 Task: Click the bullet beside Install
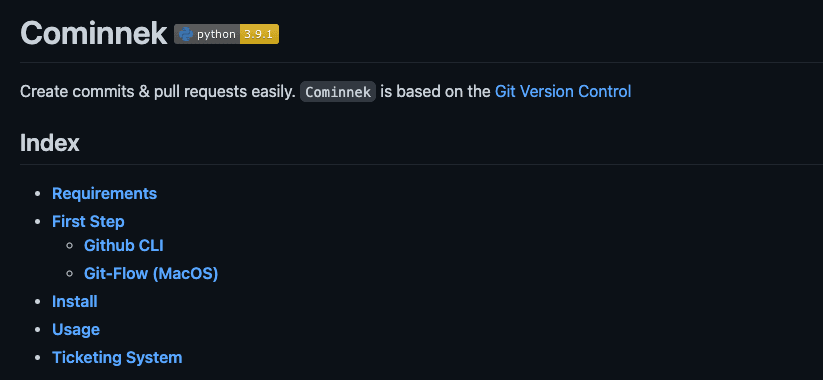tap(37, 302)
